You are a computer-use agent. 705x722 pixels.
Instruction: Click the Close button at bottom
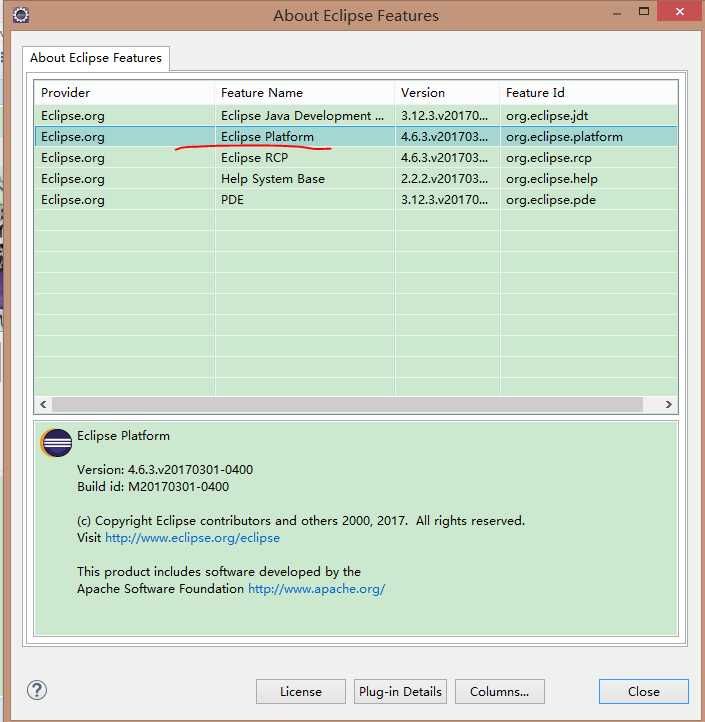pos(644,691)
